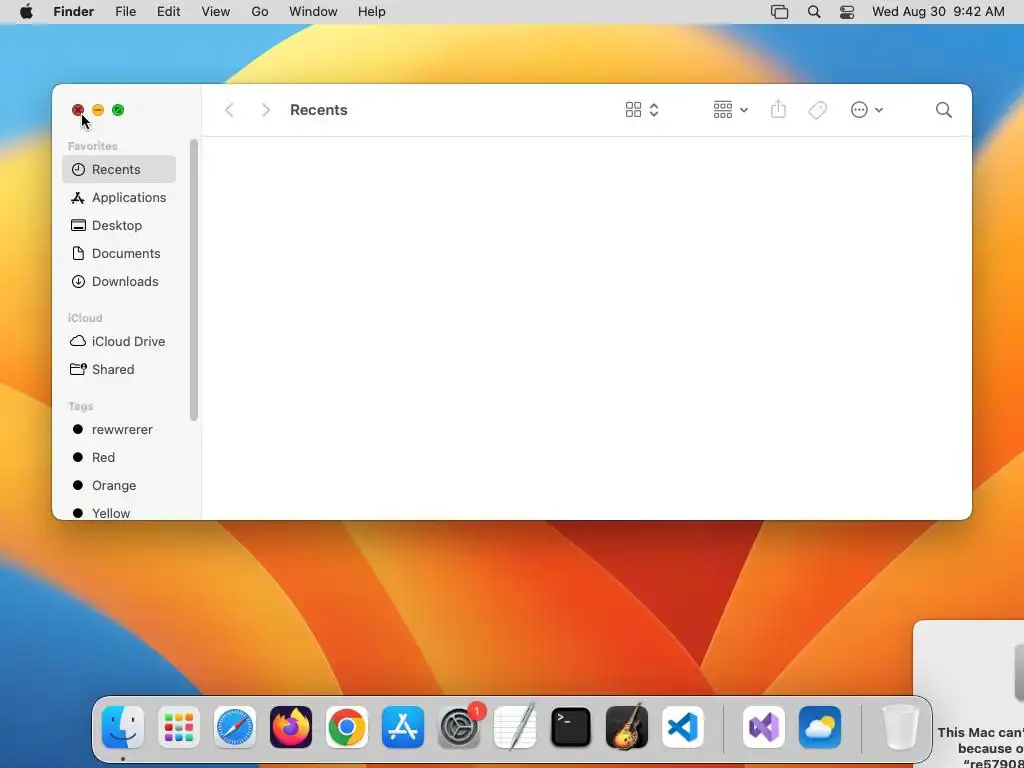Open iCloud Drive in the sidebar
The height and width of the screenshot is (768, 1024).
click(119, 342)
